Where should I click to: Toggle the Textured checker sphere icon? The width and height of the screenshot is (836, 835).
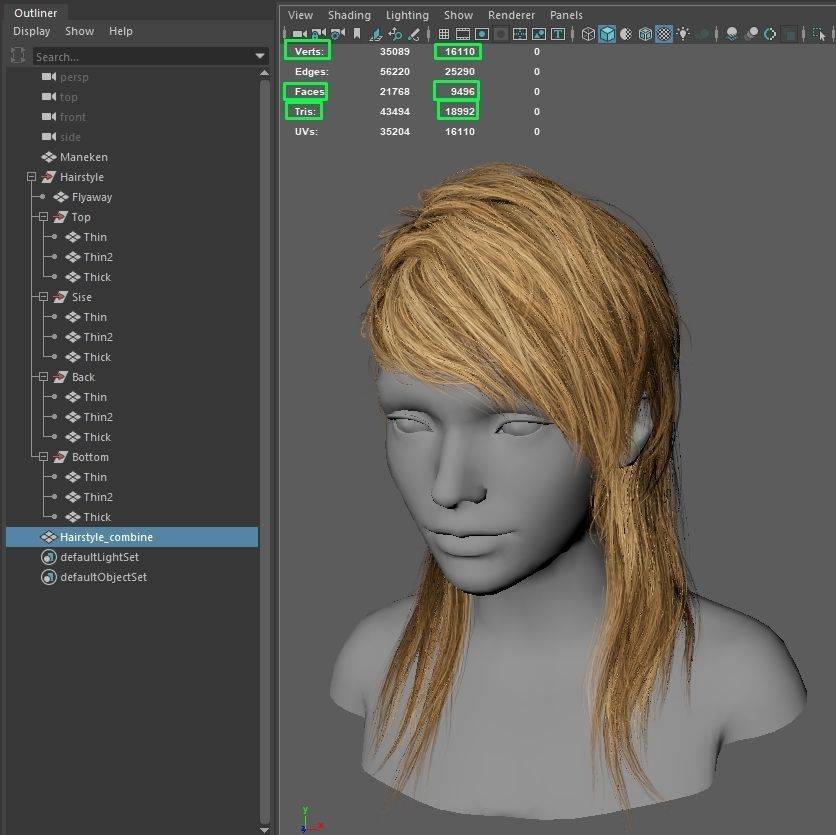coord(664,34)
